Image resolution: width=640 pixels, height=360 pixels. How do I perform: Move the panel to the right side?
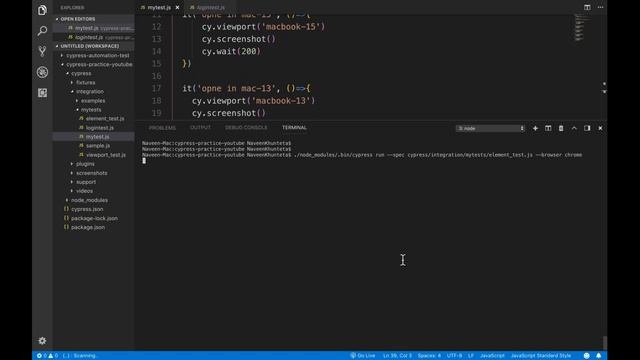click(587, 128)
